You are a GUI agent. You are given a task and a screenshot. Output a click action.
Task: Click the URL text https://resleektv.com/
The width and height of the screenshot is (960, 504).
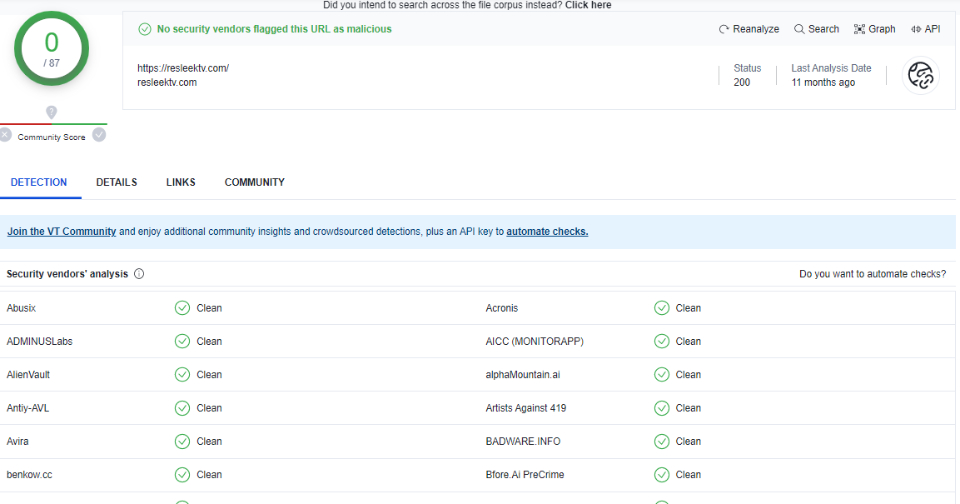pos(183,68)
